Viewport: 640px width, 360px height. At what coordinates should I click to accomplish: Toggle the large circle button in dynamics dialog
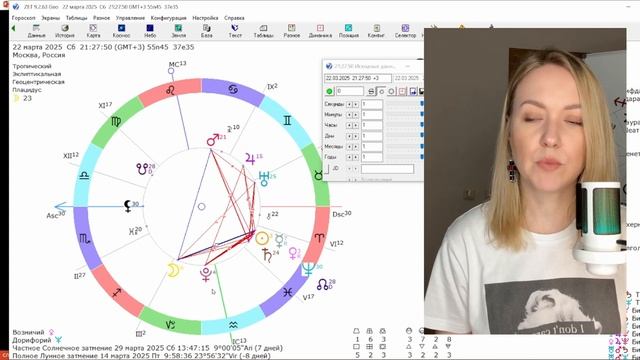(x=391, y=91)
